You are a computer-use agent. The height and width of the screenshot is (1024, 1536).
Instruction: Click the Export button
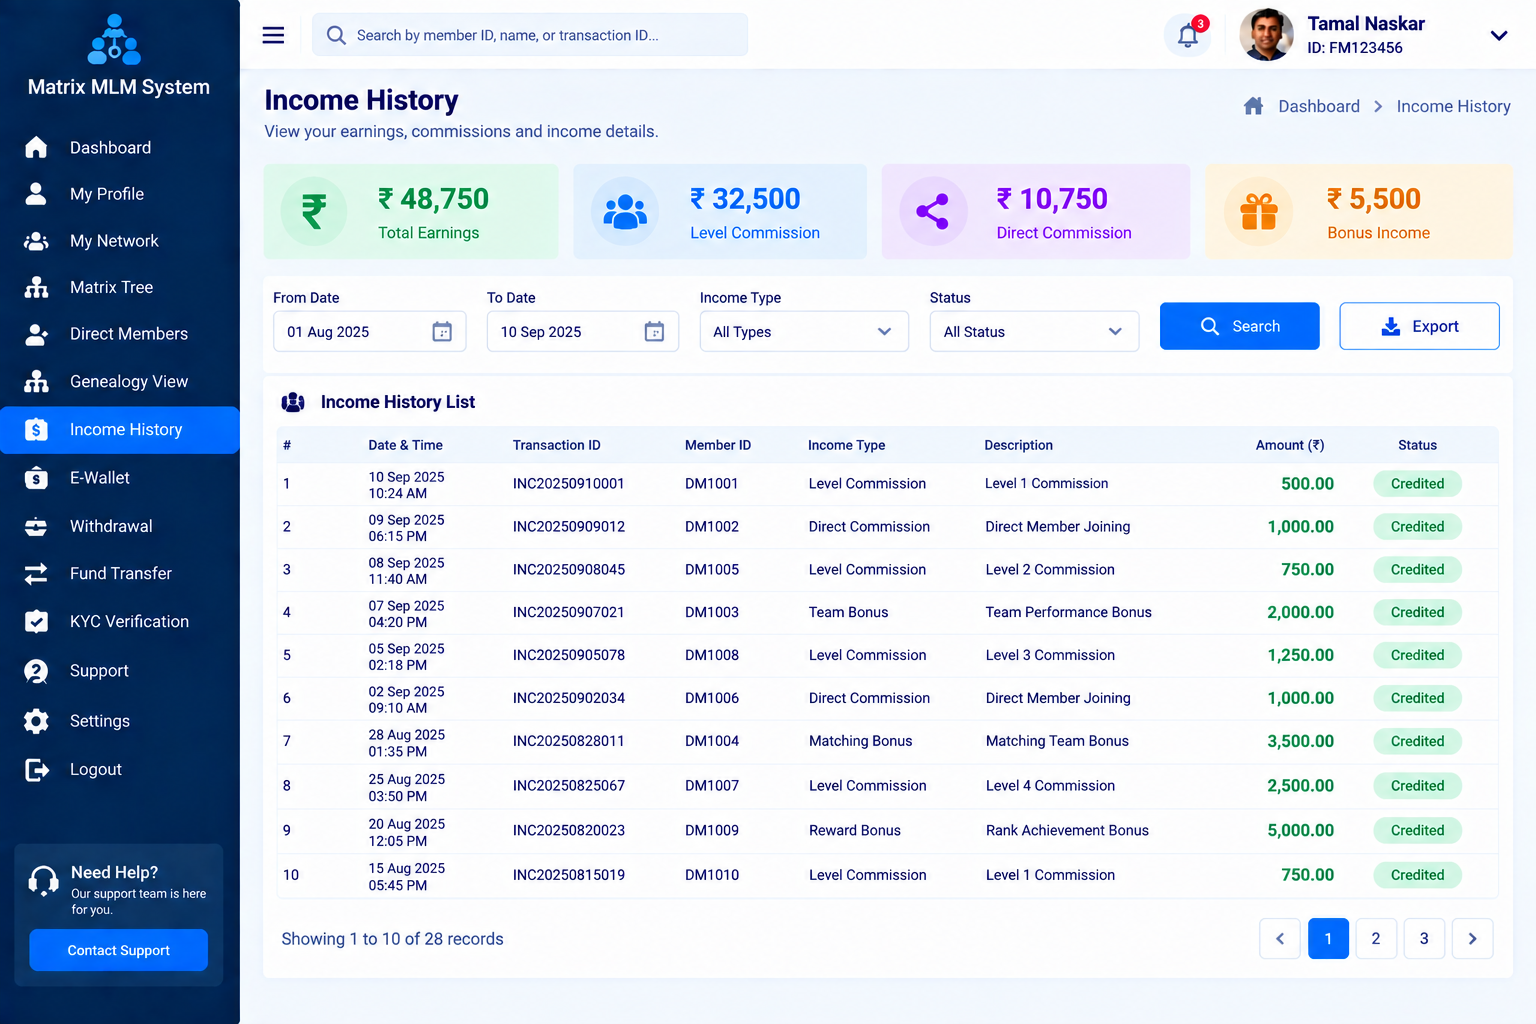(x=1419, y=326)
